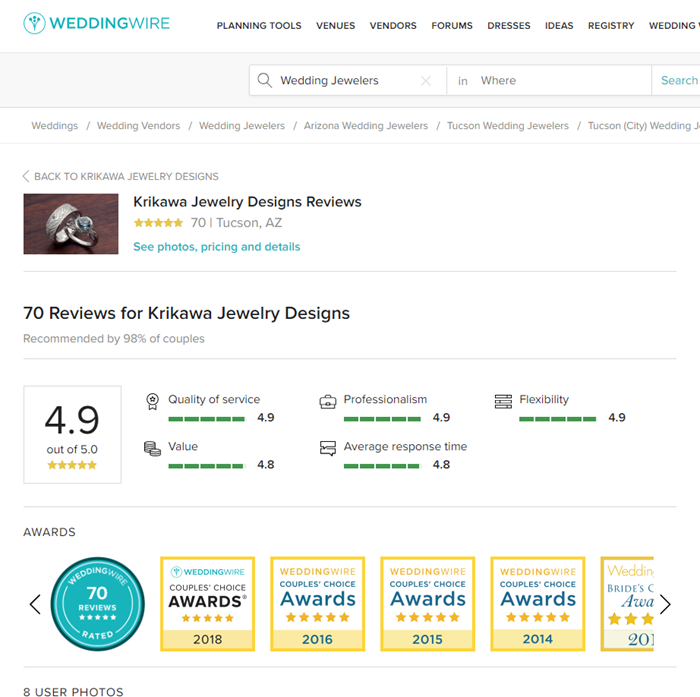Show next awards with right arrow
This screenshot has width=700, height=697.
coord(665,605)
